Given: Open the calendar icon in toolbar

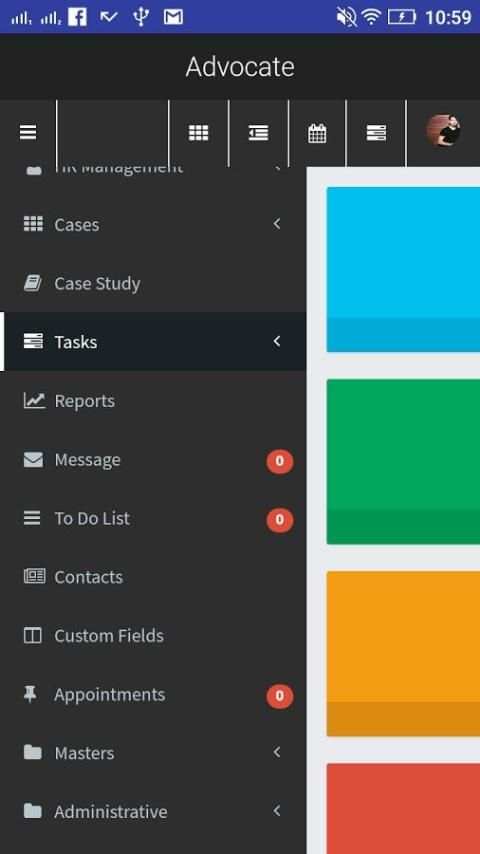Looking at the screenshot, I should point(317,133).
